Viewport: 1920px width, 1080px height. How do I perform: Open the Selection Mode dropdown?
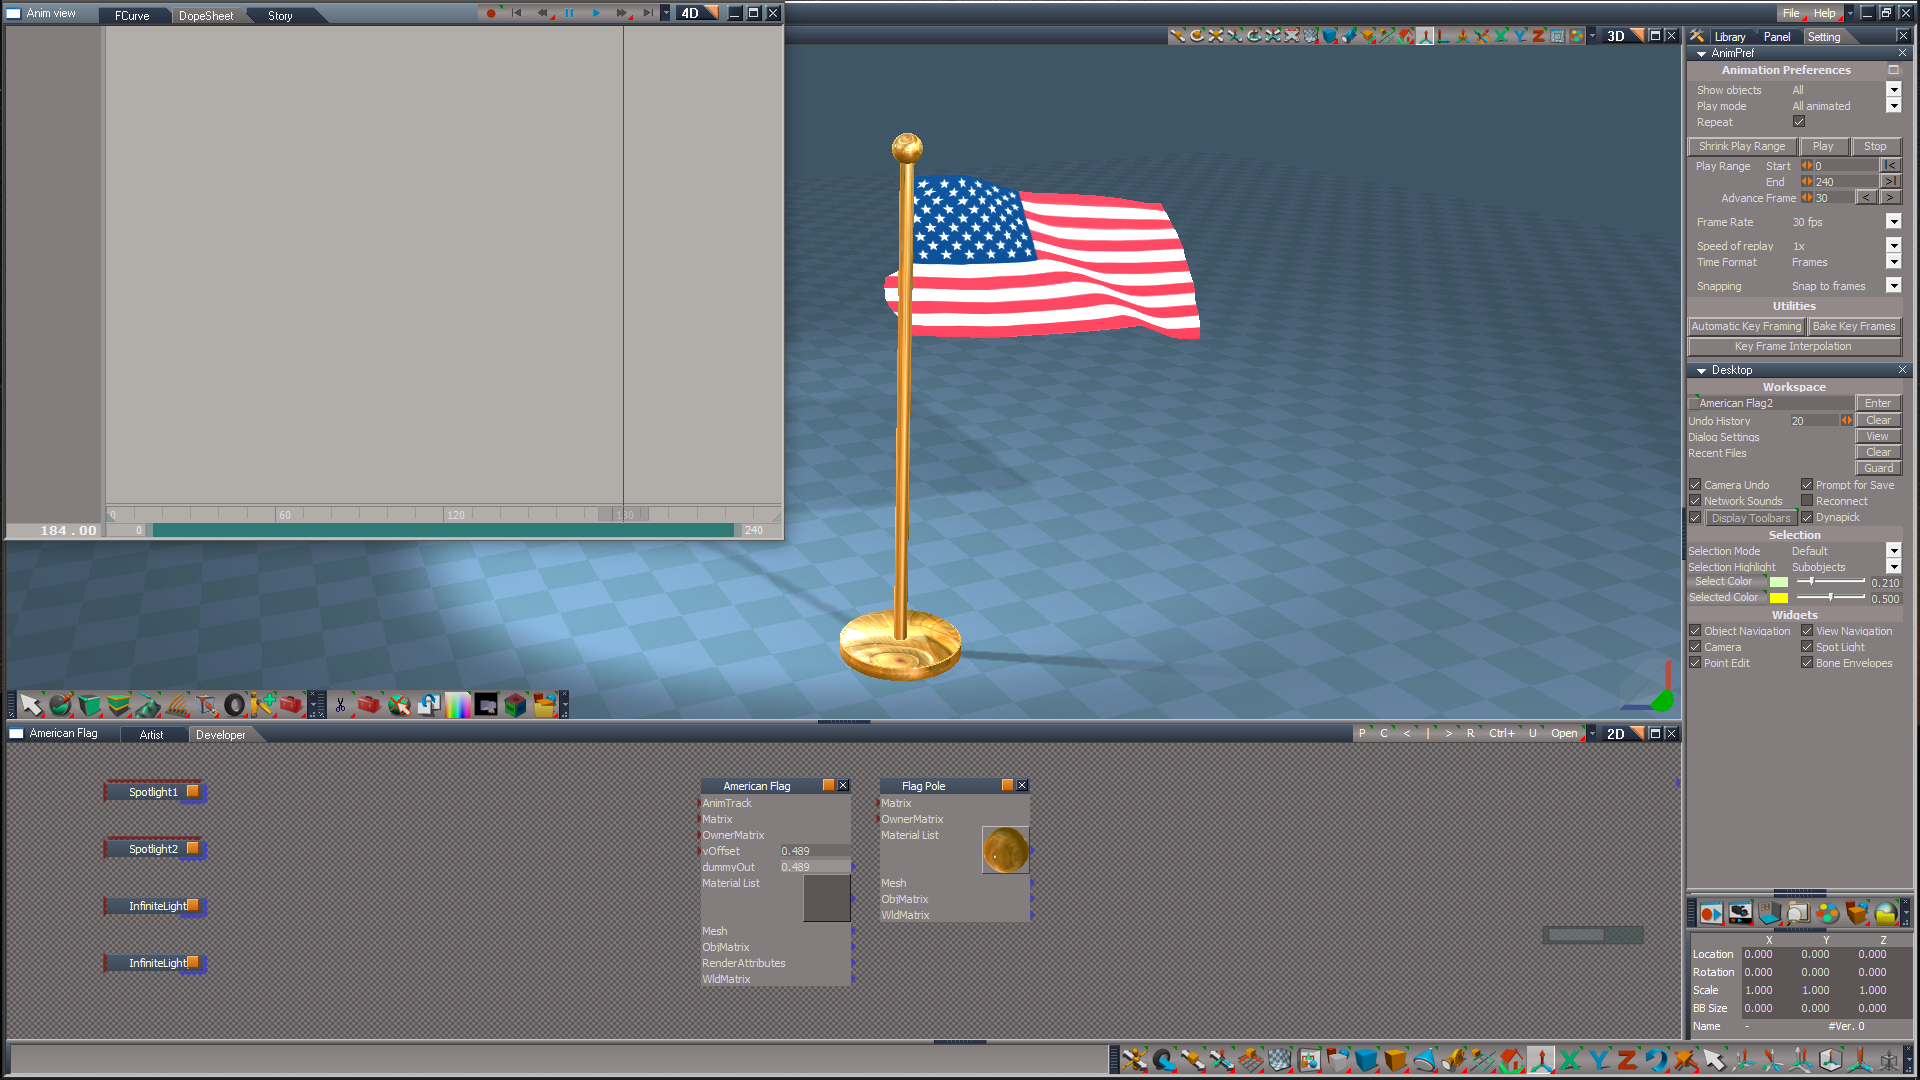1893,551
